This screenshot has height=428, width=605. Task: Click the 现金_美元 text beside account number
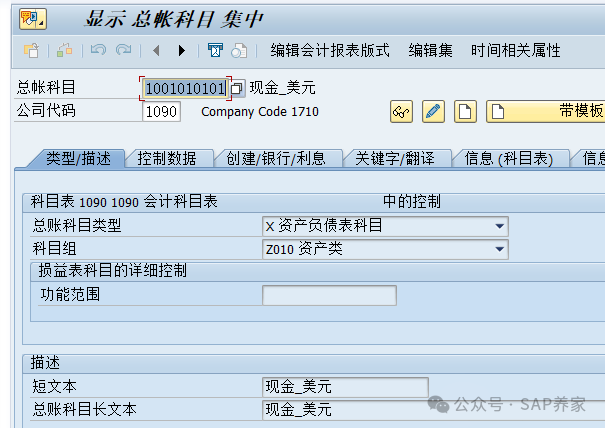pos(282,88)
